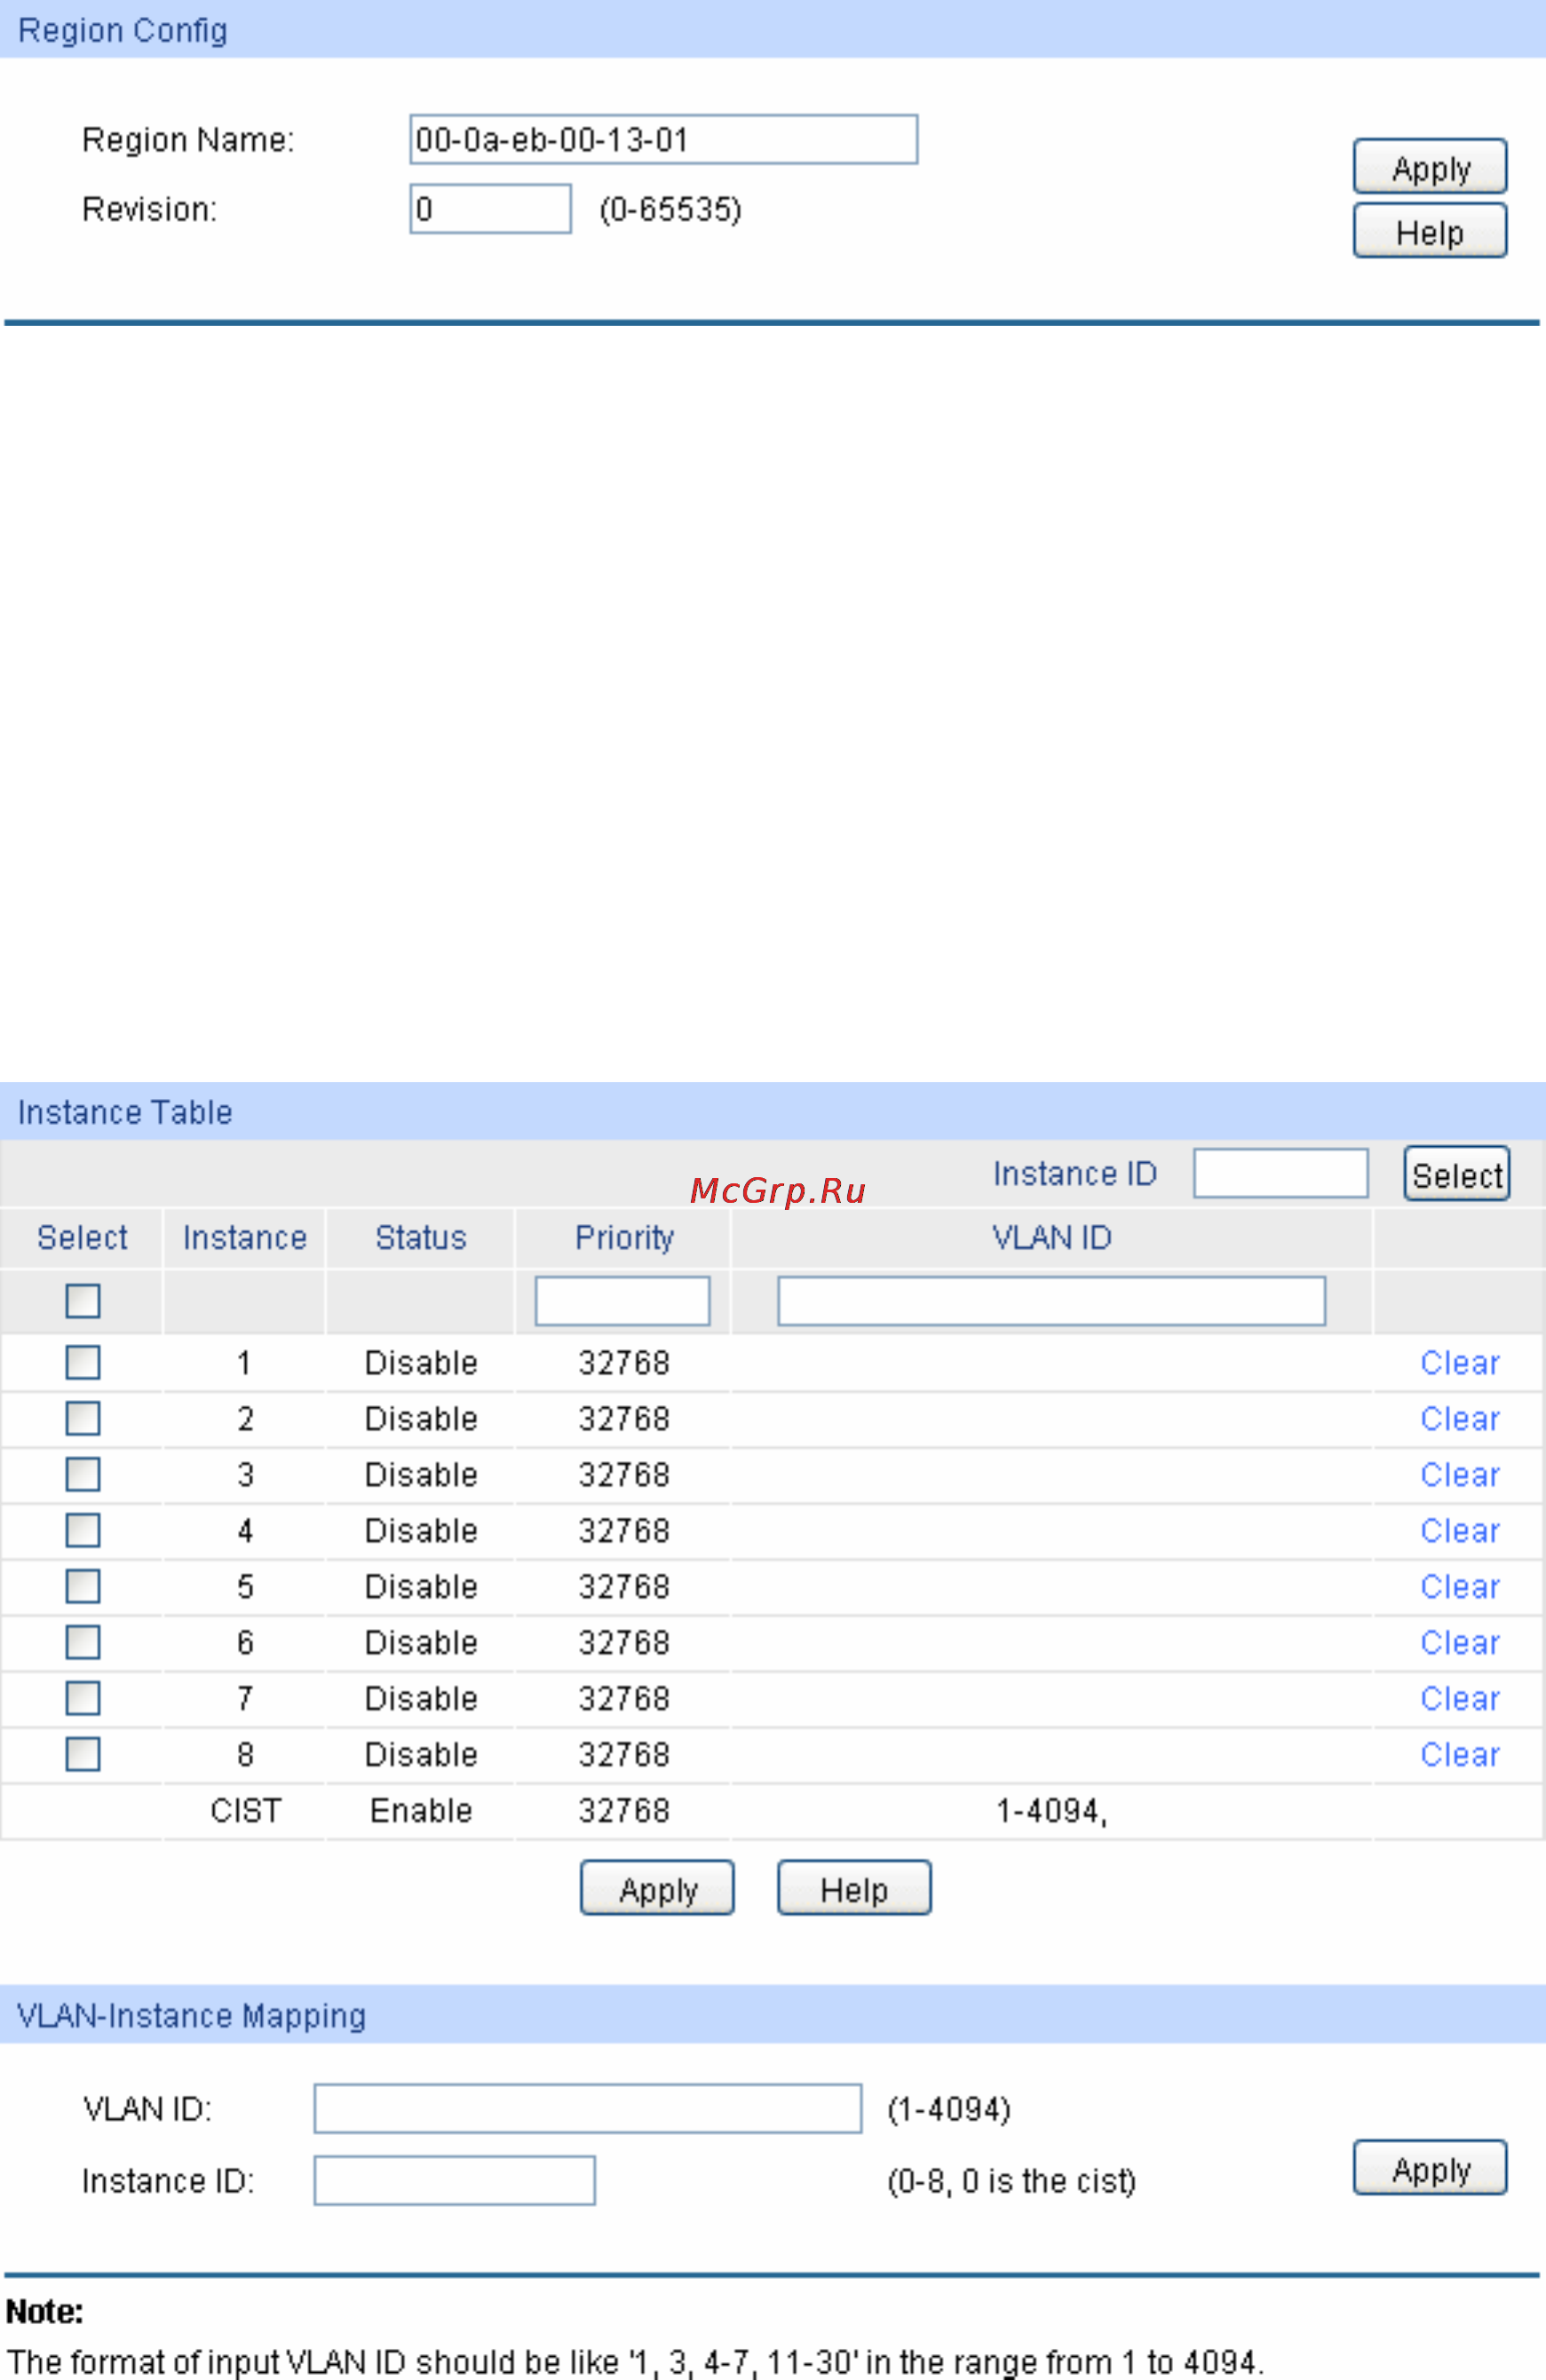This screenshot has width=1546, height=2380.
Task: Click the Revision input field
Action: click(490, 209)
